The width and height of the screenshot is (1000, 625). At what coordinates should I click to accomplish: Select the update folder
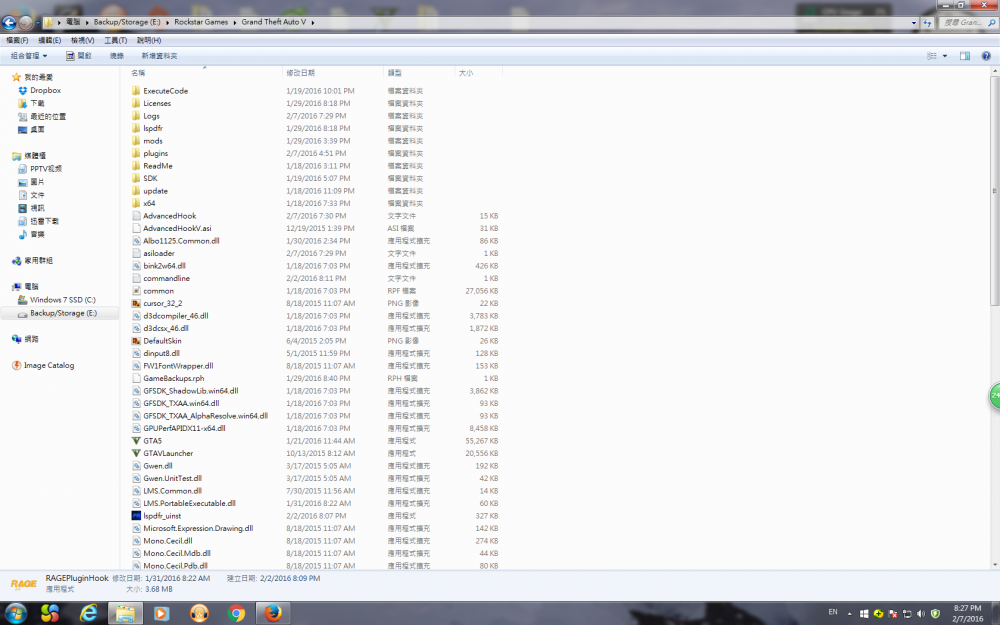156,191
